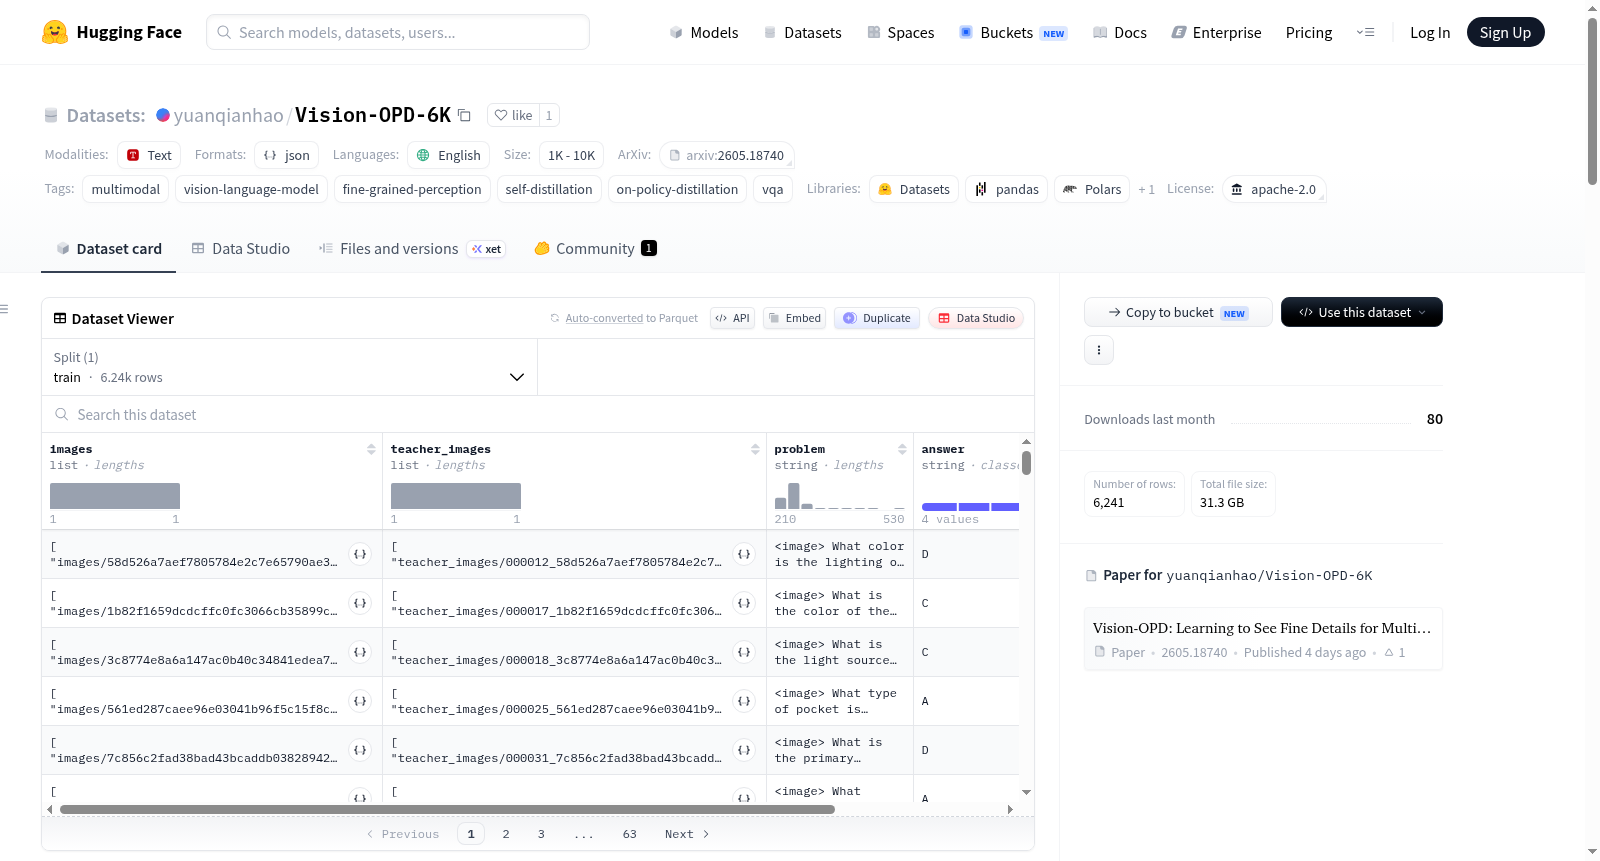Click the Embed button
Screen dimensions: 1600x861
[794, 318]
